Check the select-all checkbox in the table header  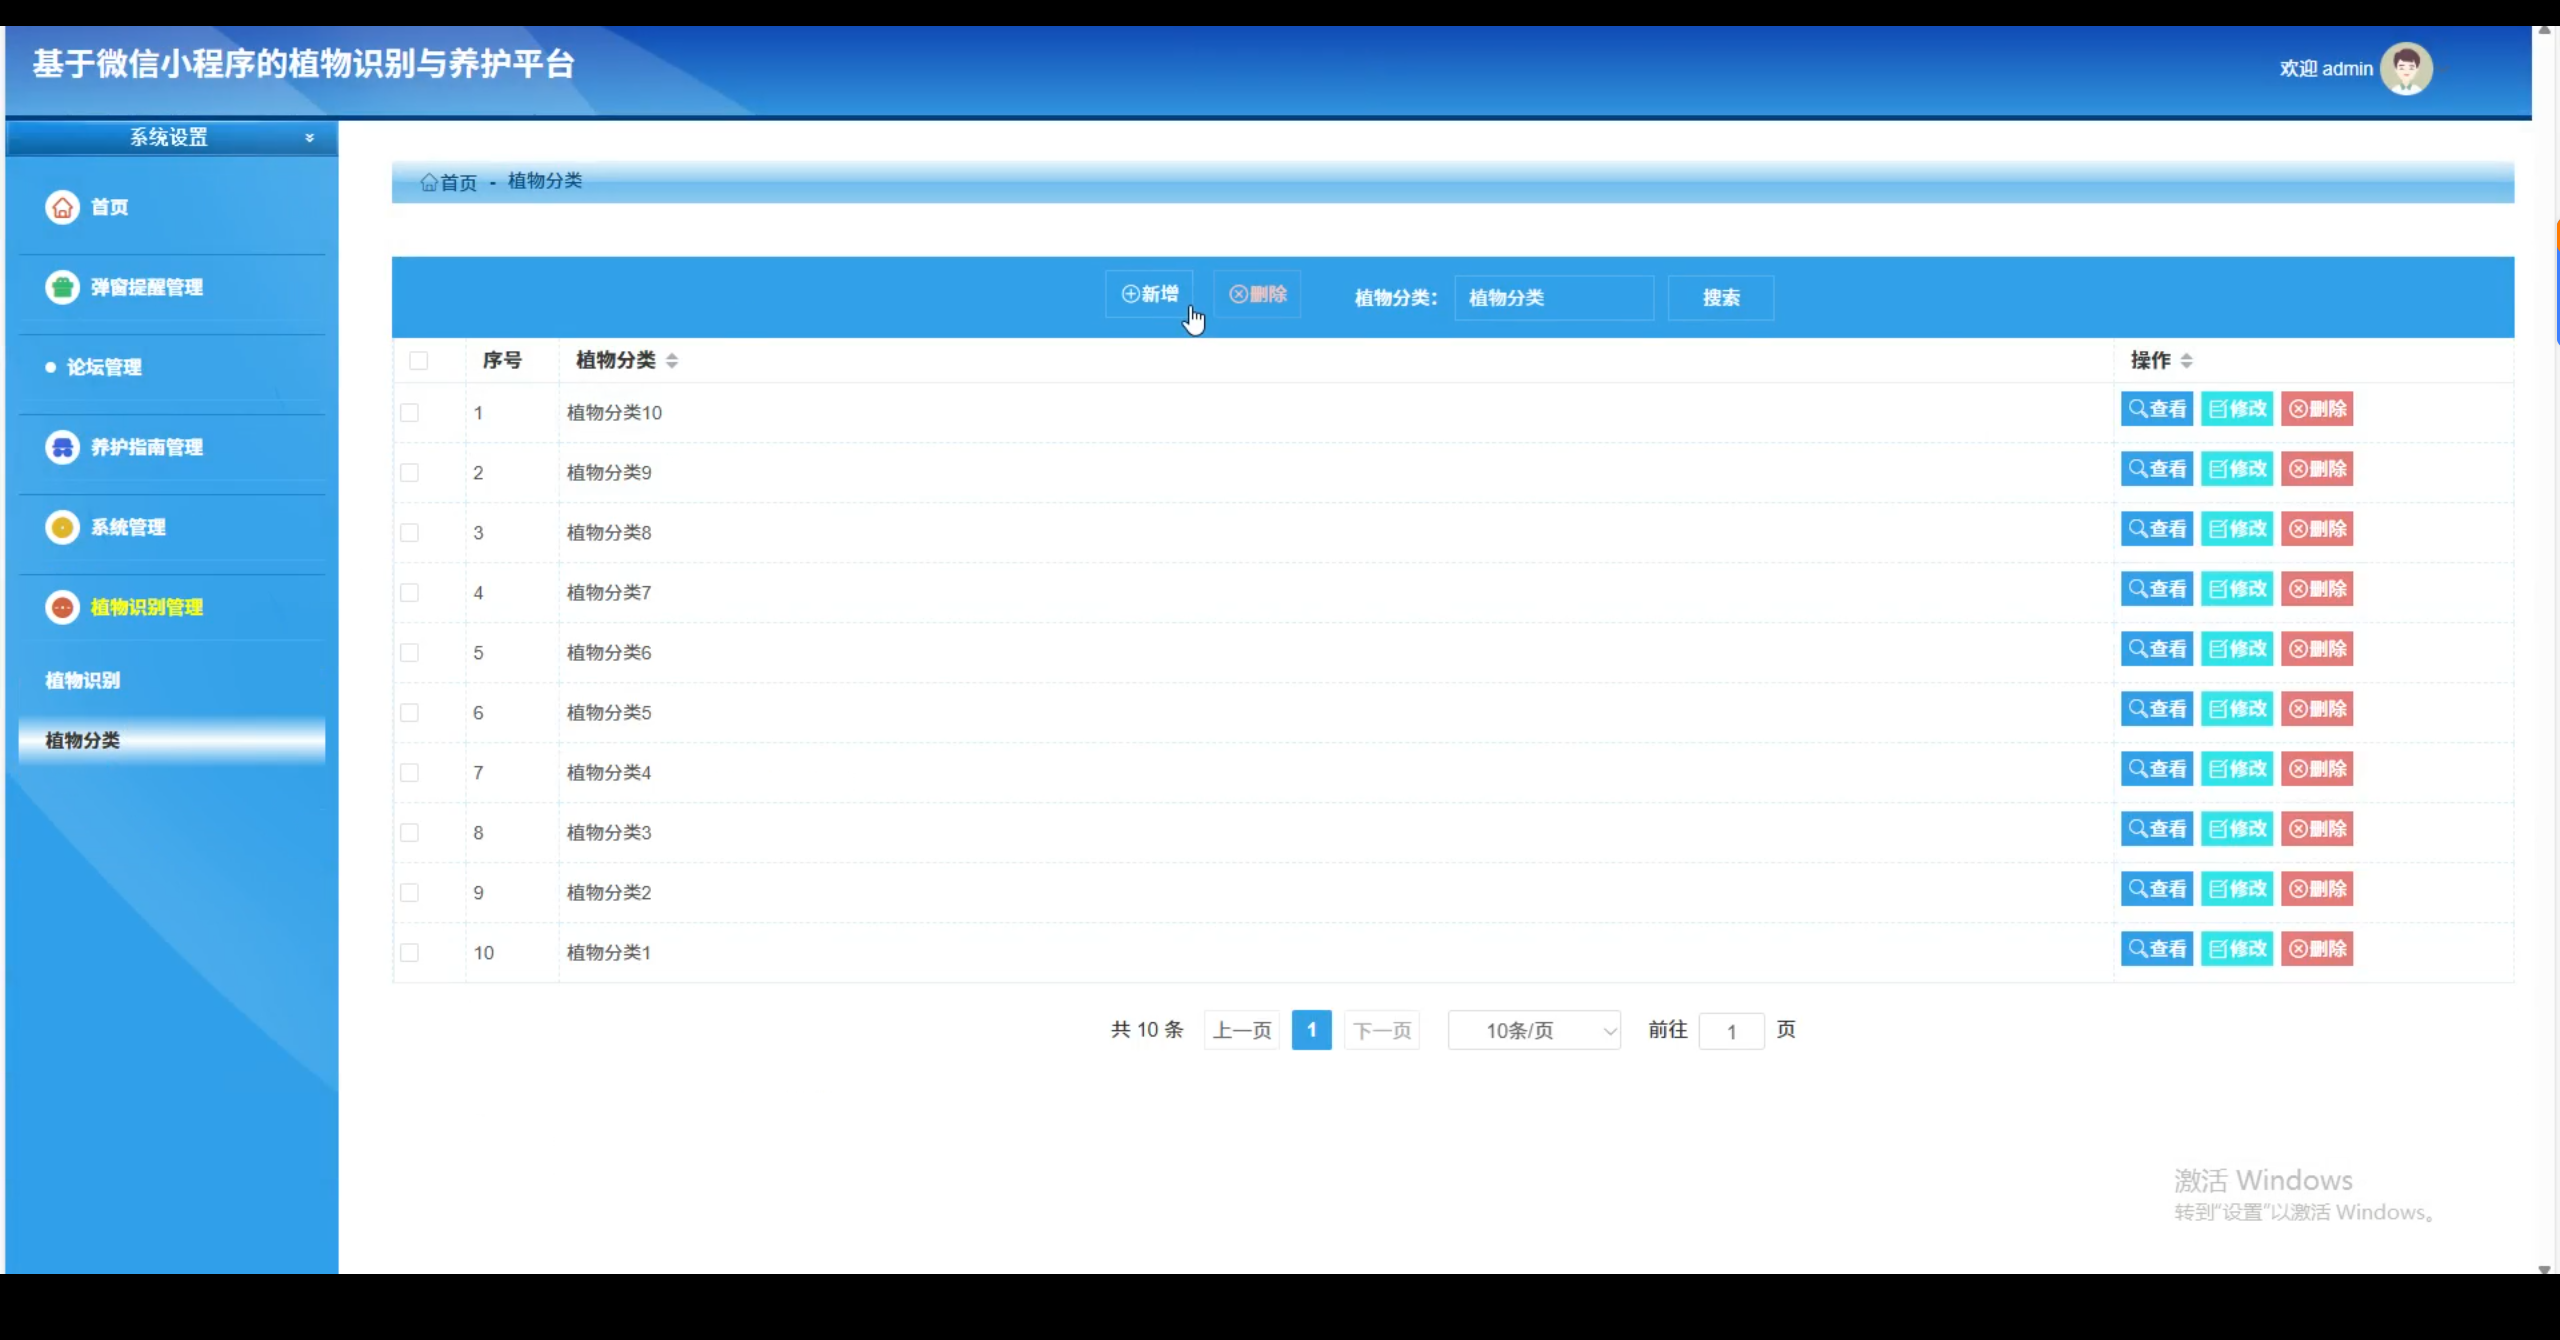point(419,361)
